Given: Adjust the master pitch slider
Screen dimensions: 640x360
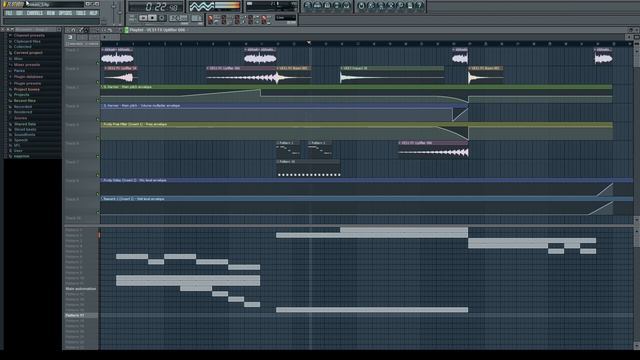Looking at the screenshot, I should point(120,12).
